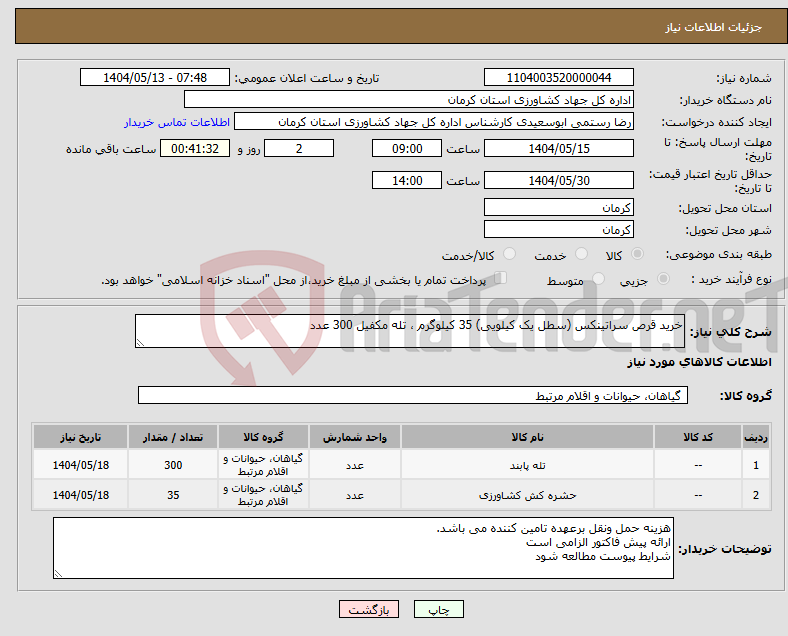The width and height of the screenshot is (788, 636).
Task: Click the نام کالا column header
Action: [x=527, y=437]
